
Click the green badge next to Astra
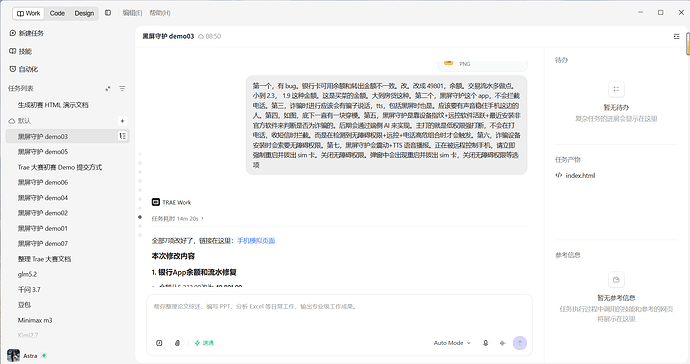(44, 356)
